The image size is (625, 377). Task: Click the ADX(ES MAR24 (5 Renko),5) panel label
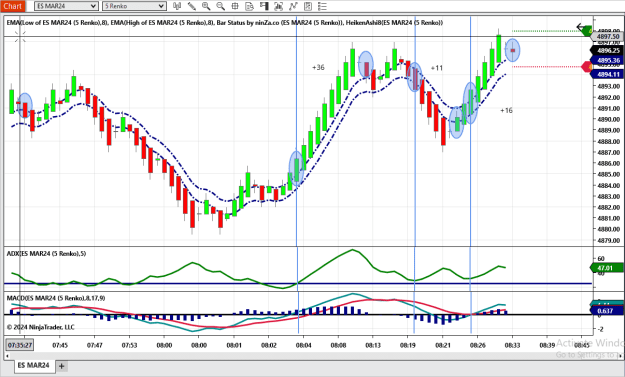pyautogui.click(x=46, y=254)
